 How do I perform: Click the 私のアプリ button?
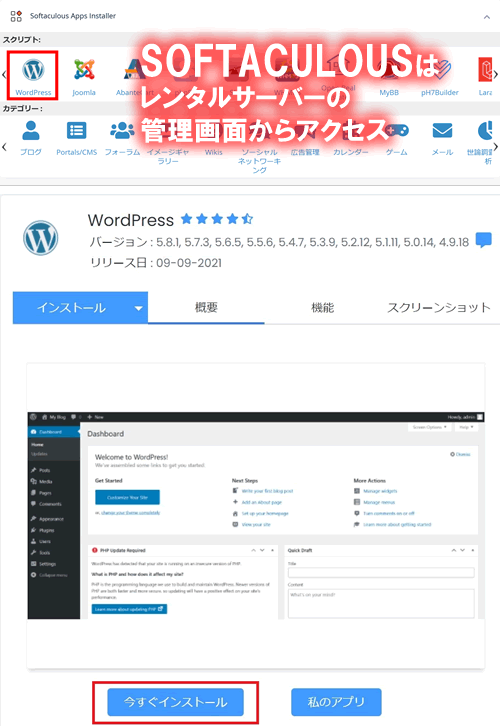[336, 702]
